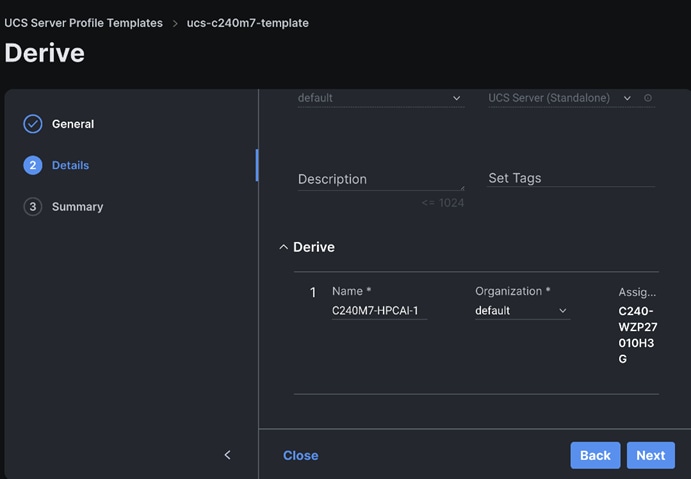
Task: Click the Derive page heading
Action: (x=45, y=53)
